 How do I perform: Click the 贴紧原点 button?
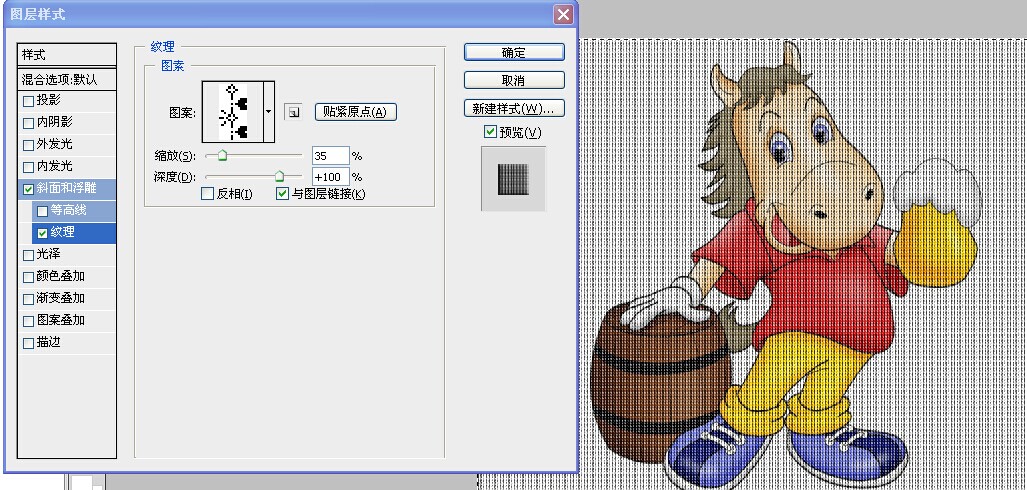click(x=356, y=112)
